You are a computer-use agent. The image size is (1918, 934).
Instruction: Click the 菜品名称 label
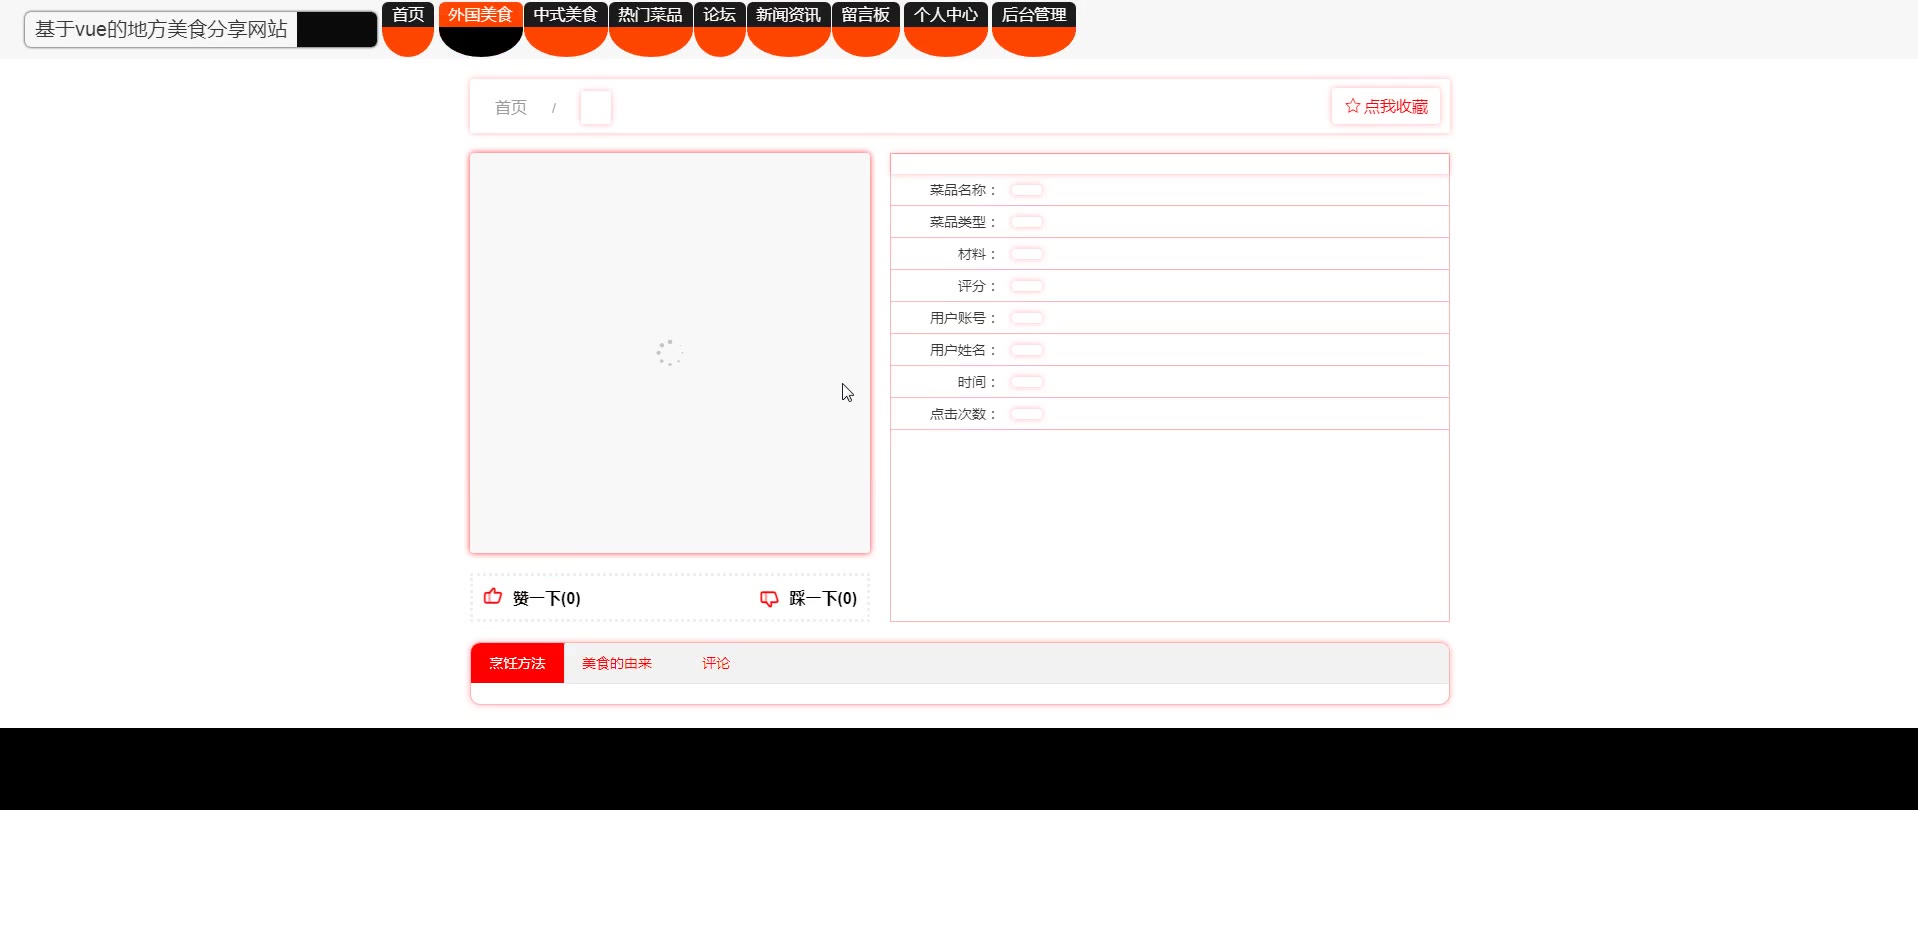pos(964,190)
